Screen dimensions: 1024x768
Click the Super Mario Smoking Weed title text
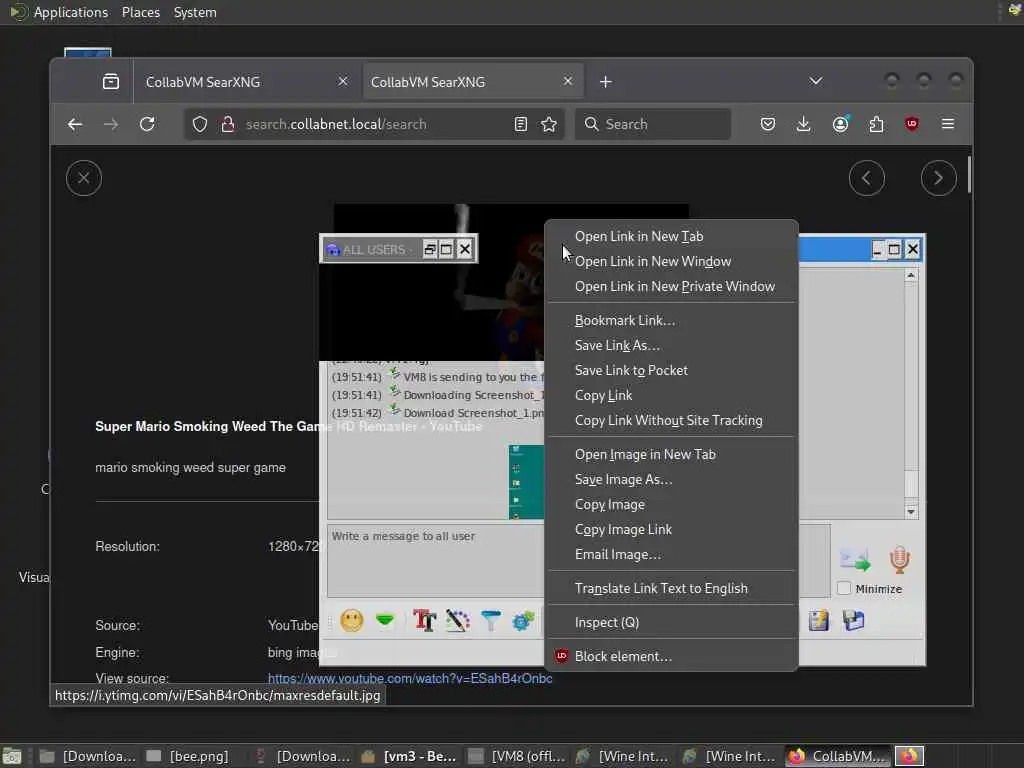(x=289, y=426)
